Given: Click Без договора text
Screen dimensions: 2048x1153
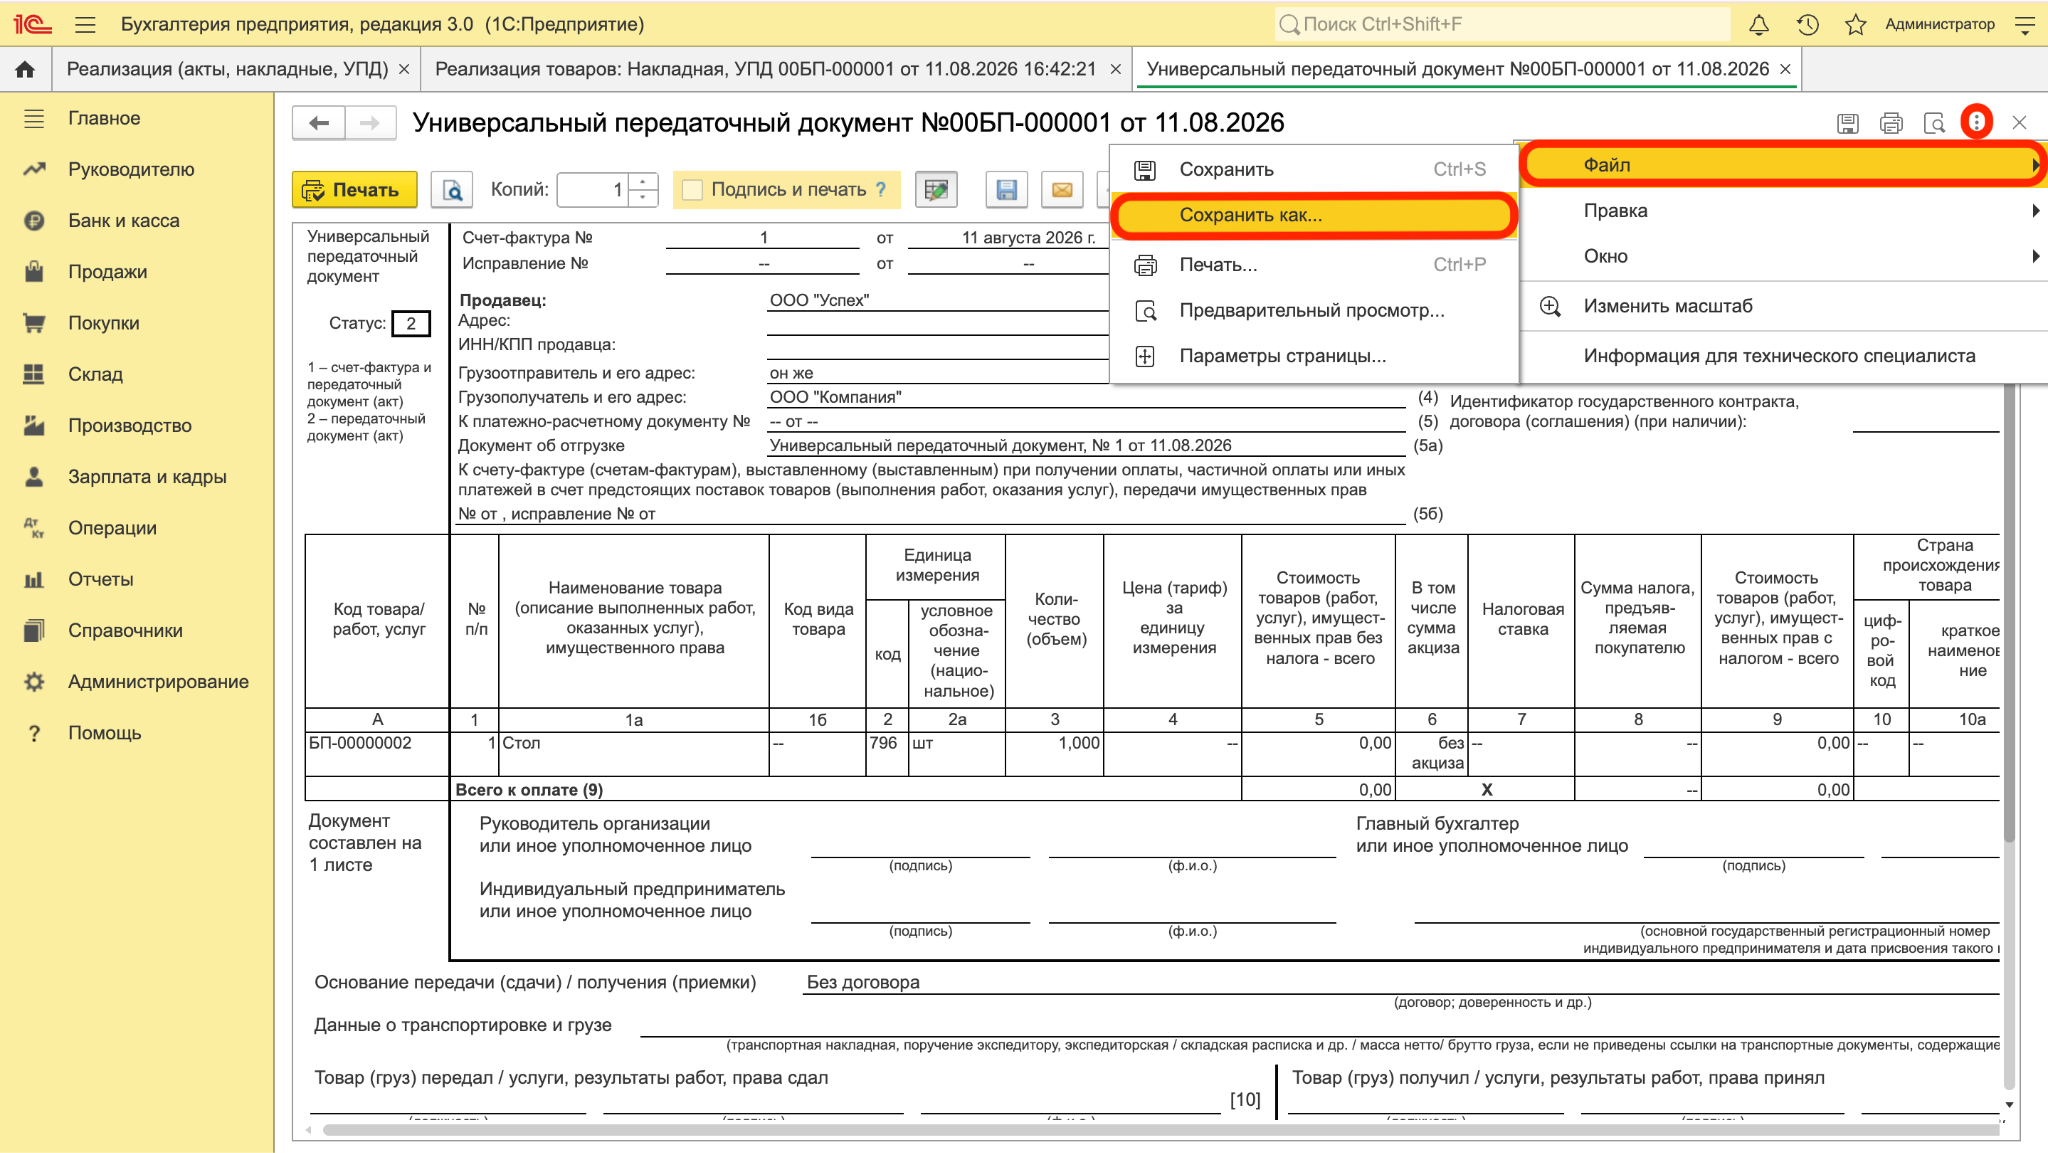Looking at the screenshot, I should (863, 982).
